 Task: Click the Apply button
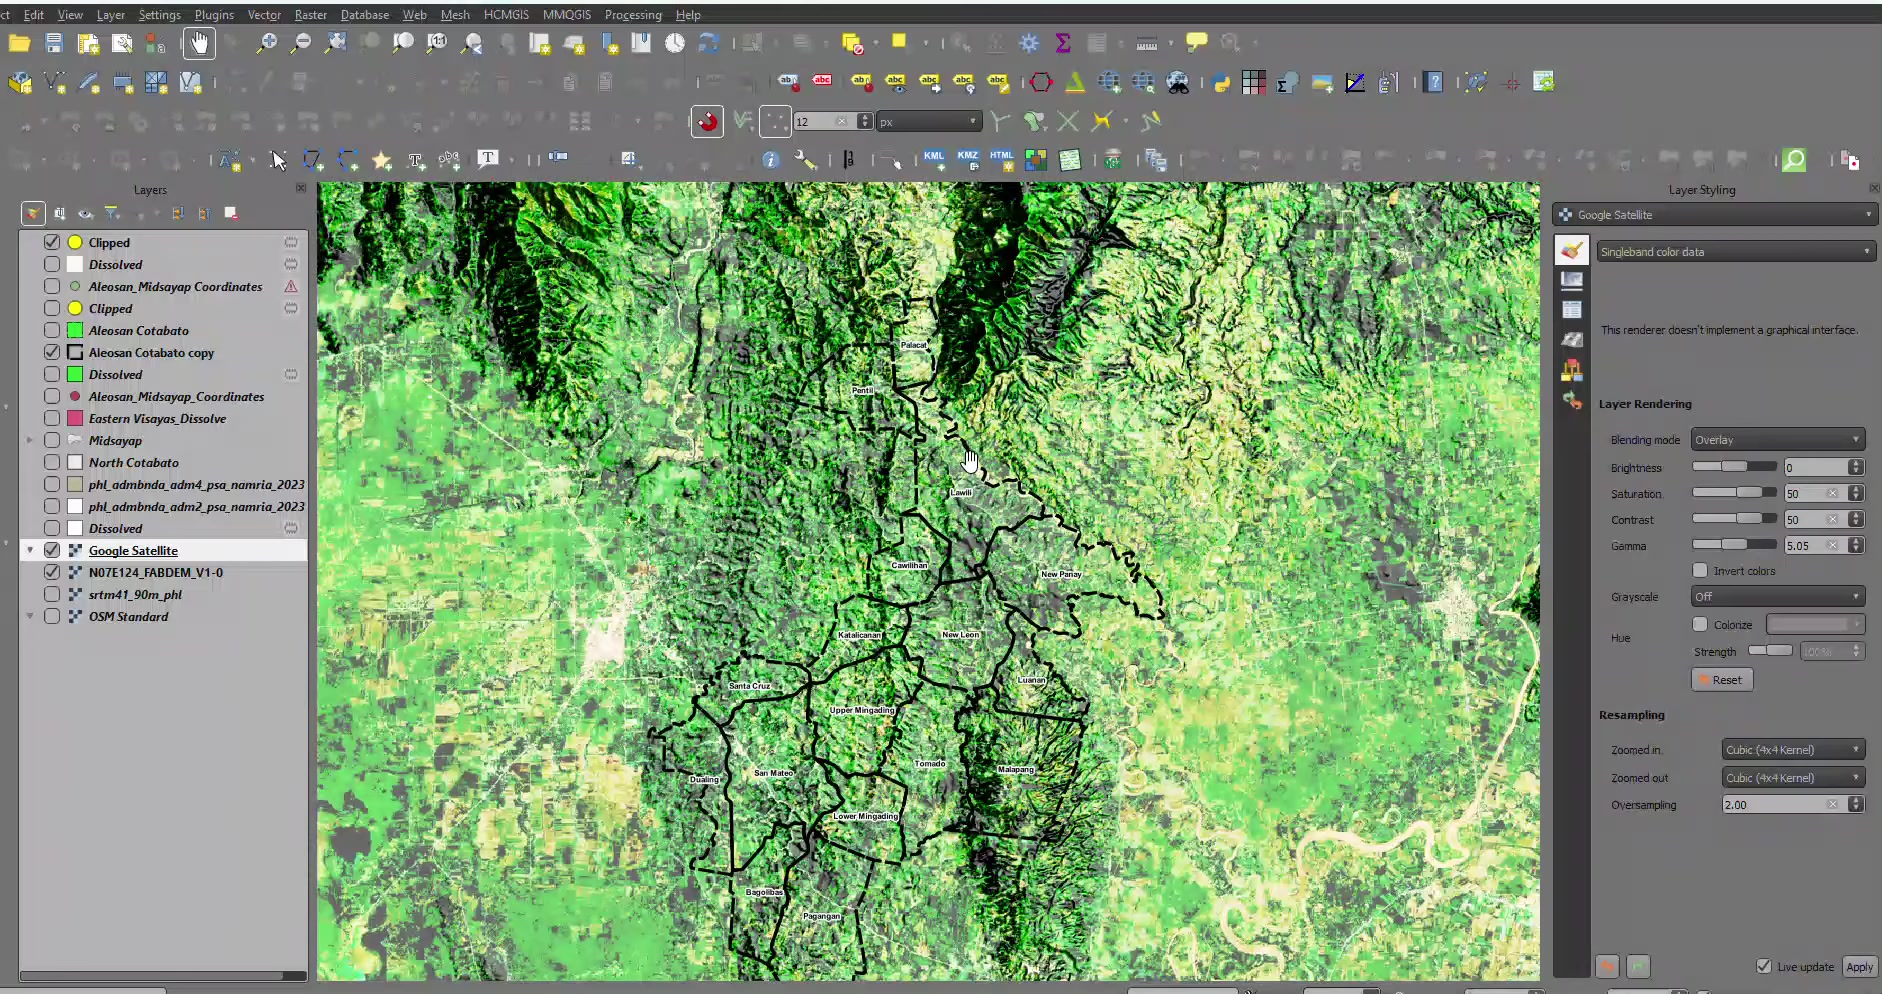(x=1859, y=967)
